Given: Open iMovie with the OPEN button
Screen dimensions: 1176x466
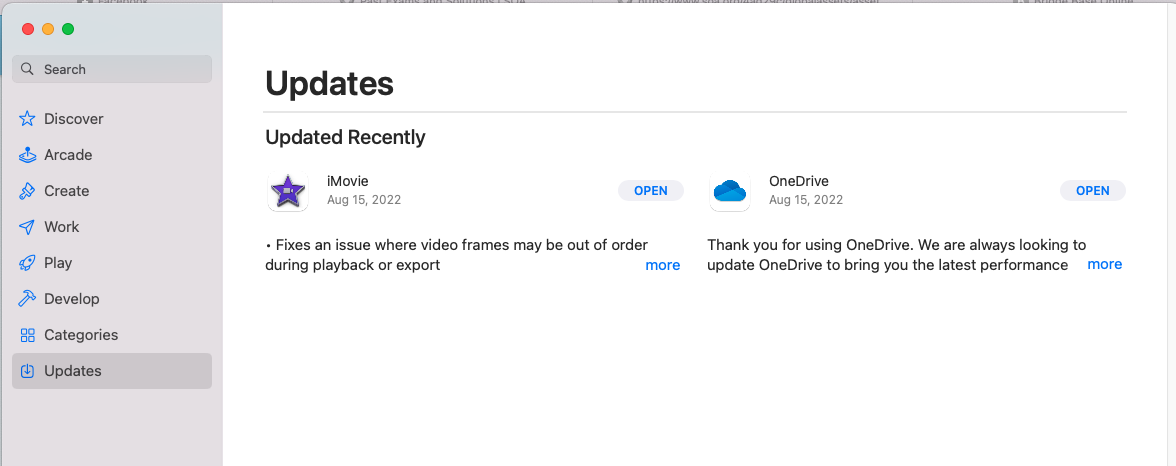Looking at the screenshot, I should tap(651, 191).
